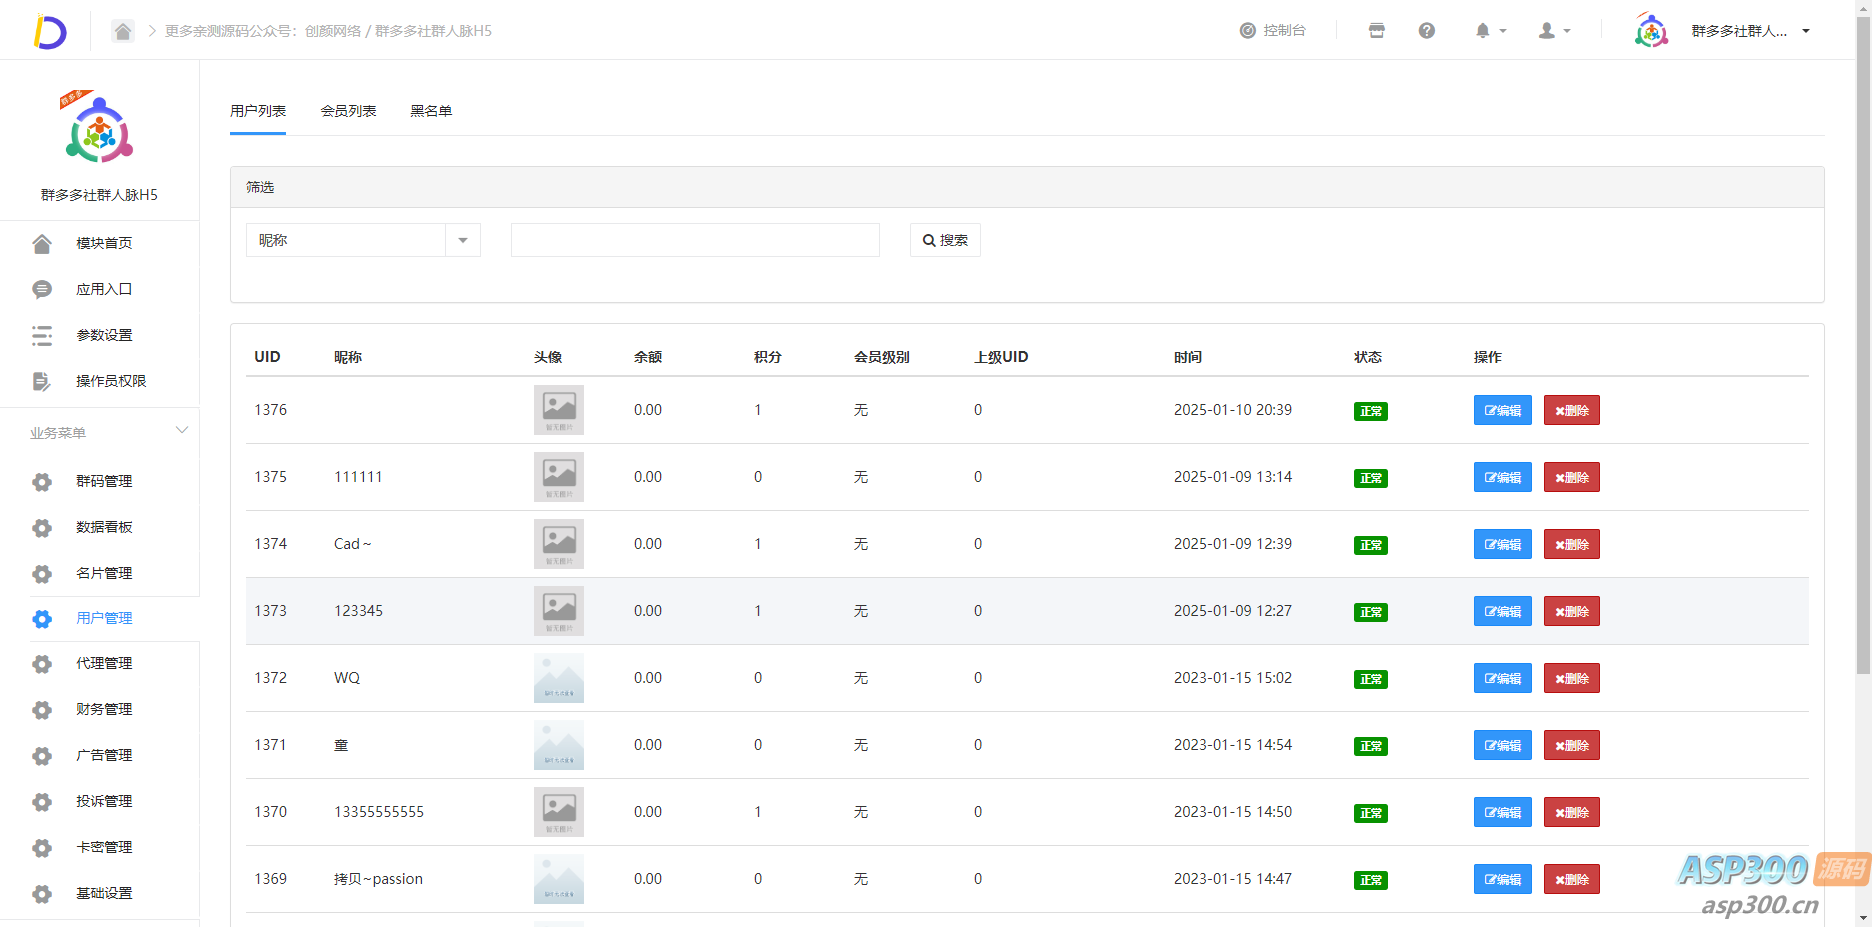1872x927 pixels.
Task: Click the 参数设置 list icon
Action: click(x=42, y=336)
